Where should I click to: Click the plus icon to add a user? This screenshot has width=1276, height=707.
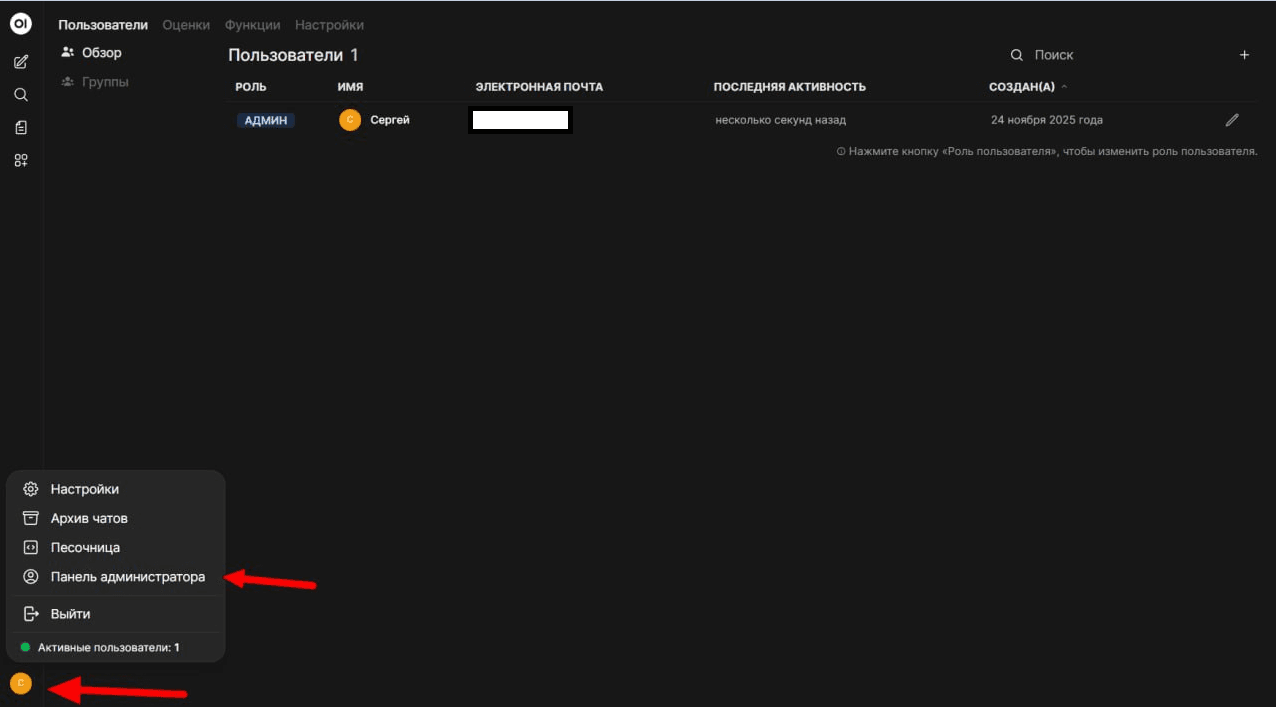pos(1244,55)
